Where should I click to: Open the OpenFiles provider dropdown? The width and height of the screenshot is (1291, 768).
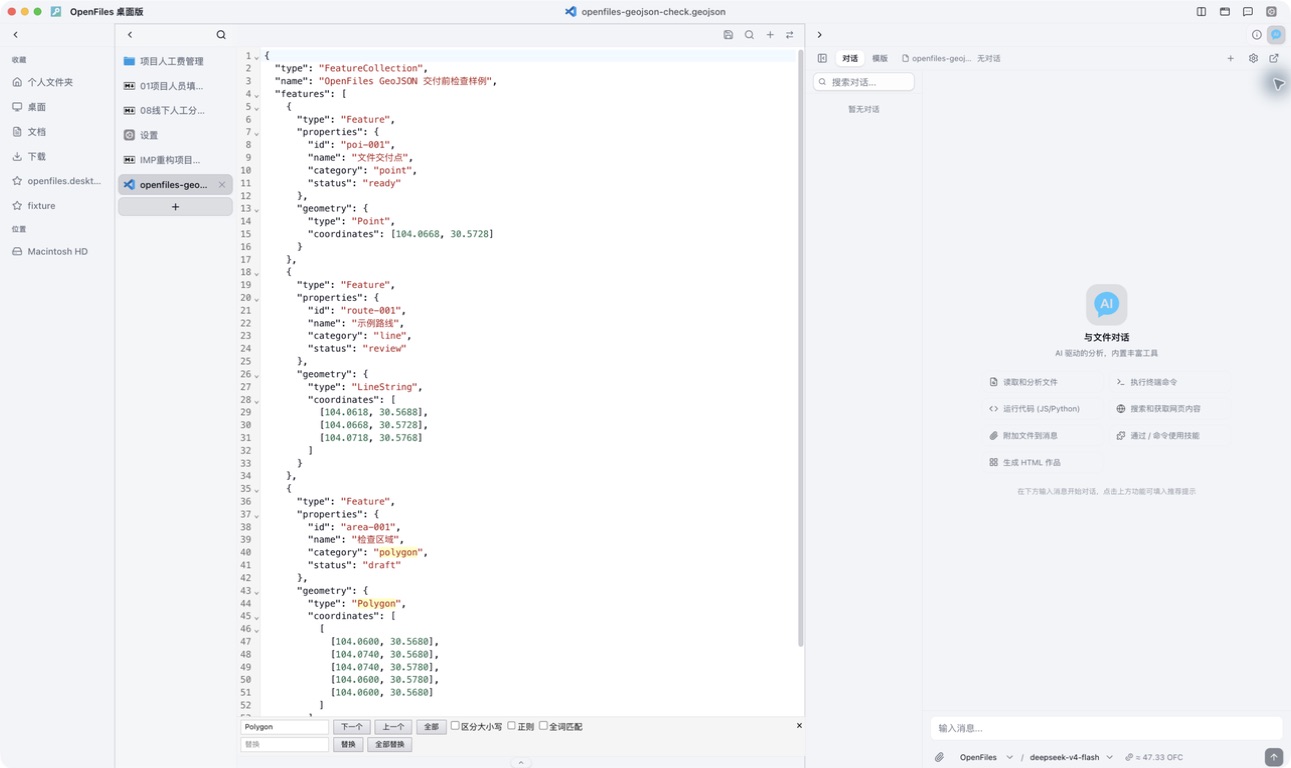(986, 757)
